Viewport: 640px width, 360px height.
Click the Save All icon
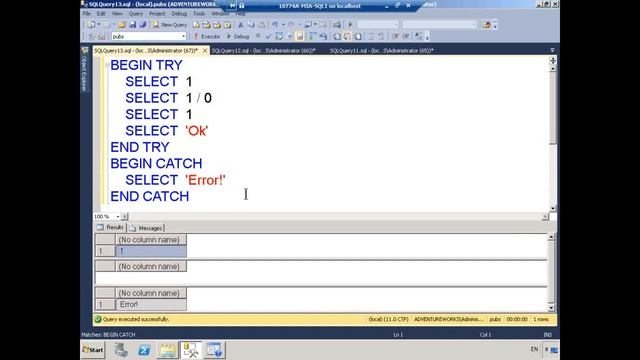142,25
